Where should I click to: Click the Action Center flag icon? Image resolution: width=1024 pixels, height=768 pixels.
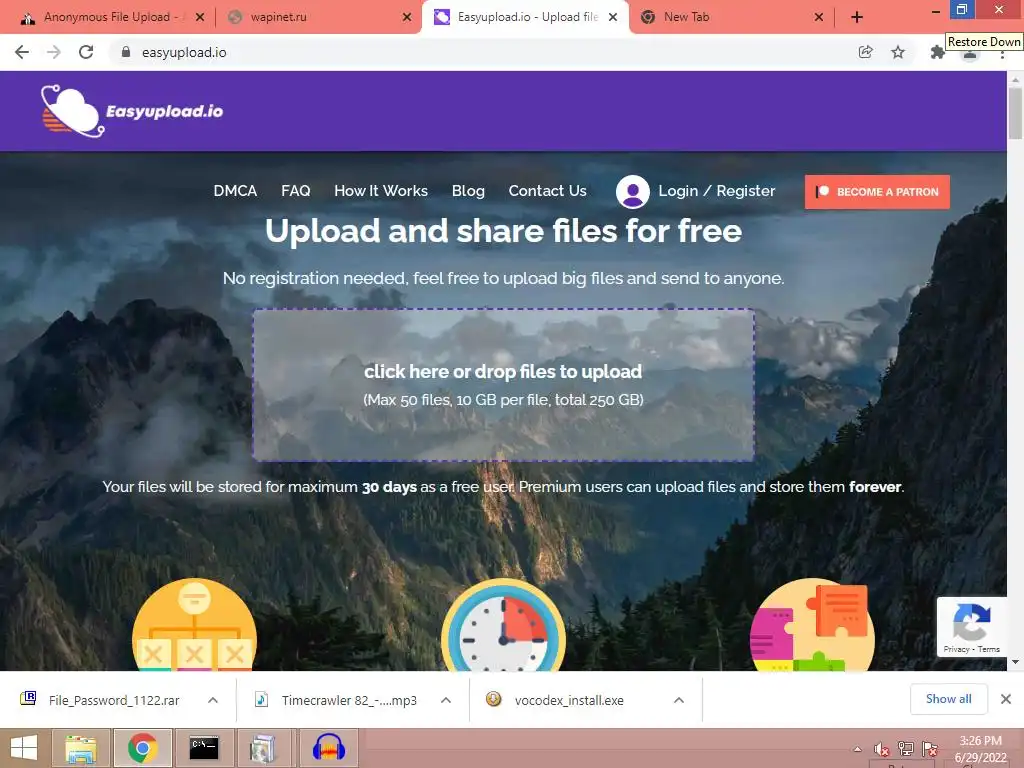(x=929, y=749)
